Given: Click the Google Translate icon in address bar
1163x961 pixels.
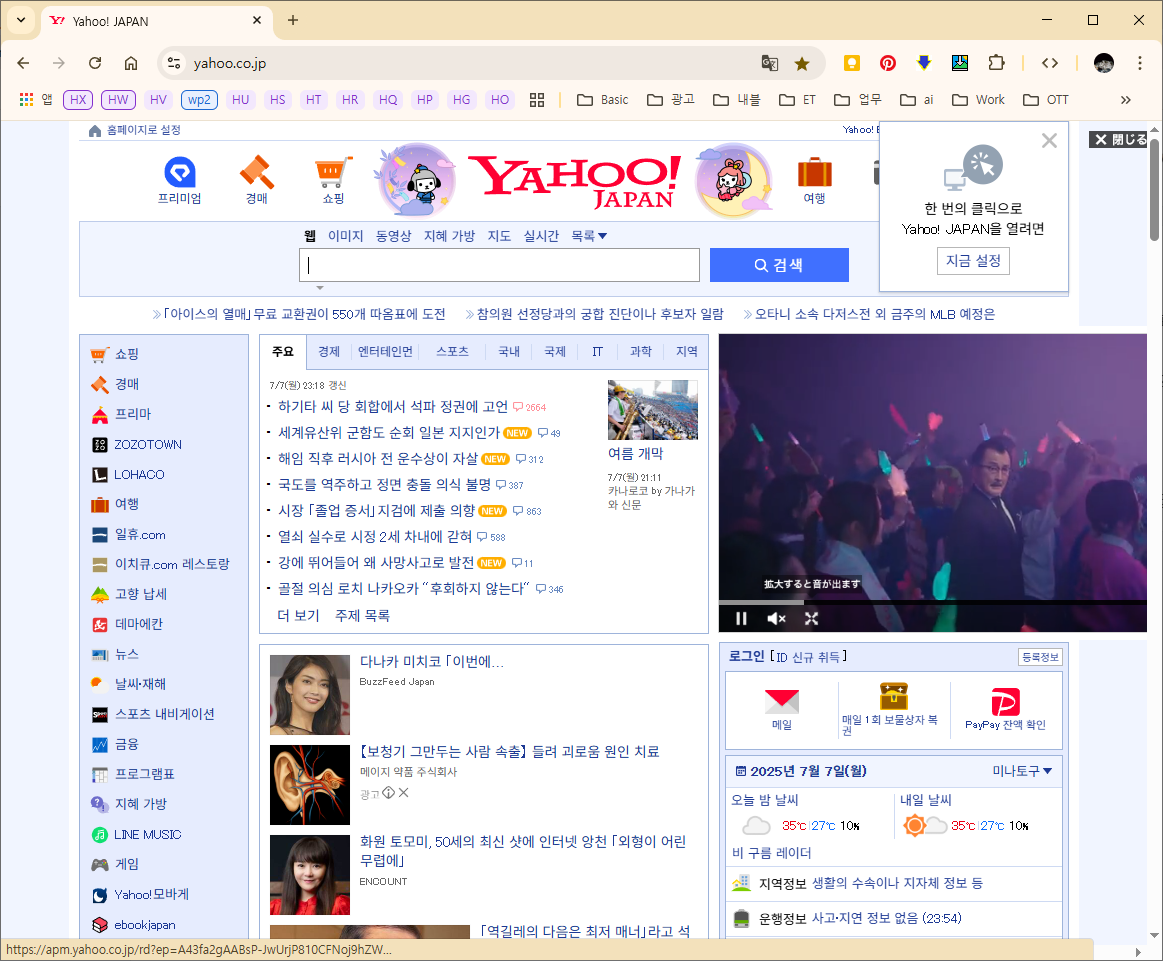Looking at the screenshot, I should coord(770,63).
